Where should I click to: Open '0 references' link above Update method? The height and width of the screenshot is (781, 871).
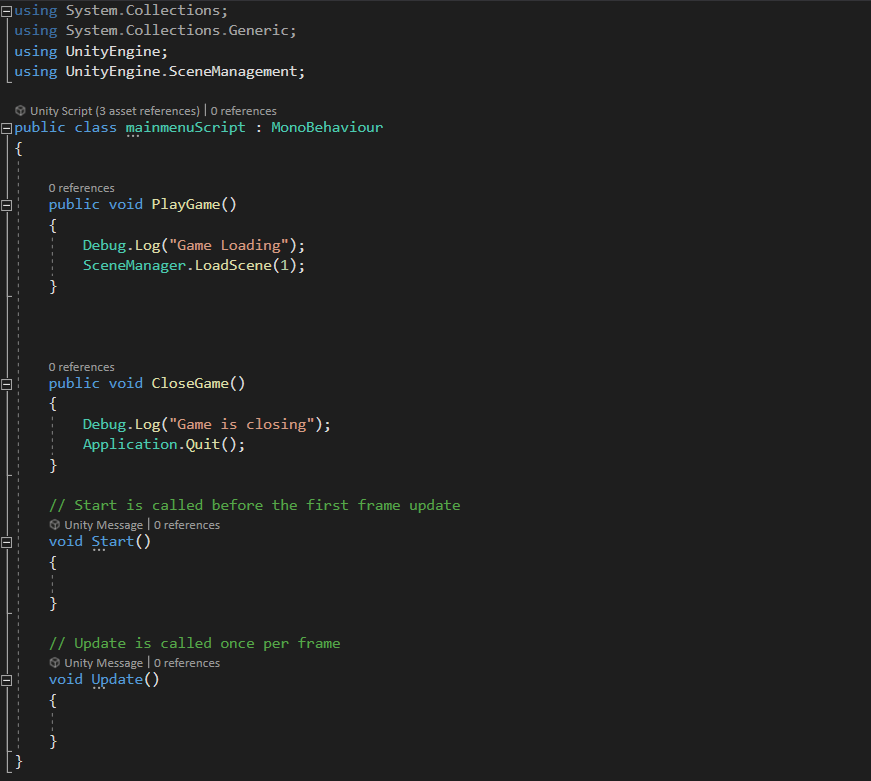tap(187, 663)
